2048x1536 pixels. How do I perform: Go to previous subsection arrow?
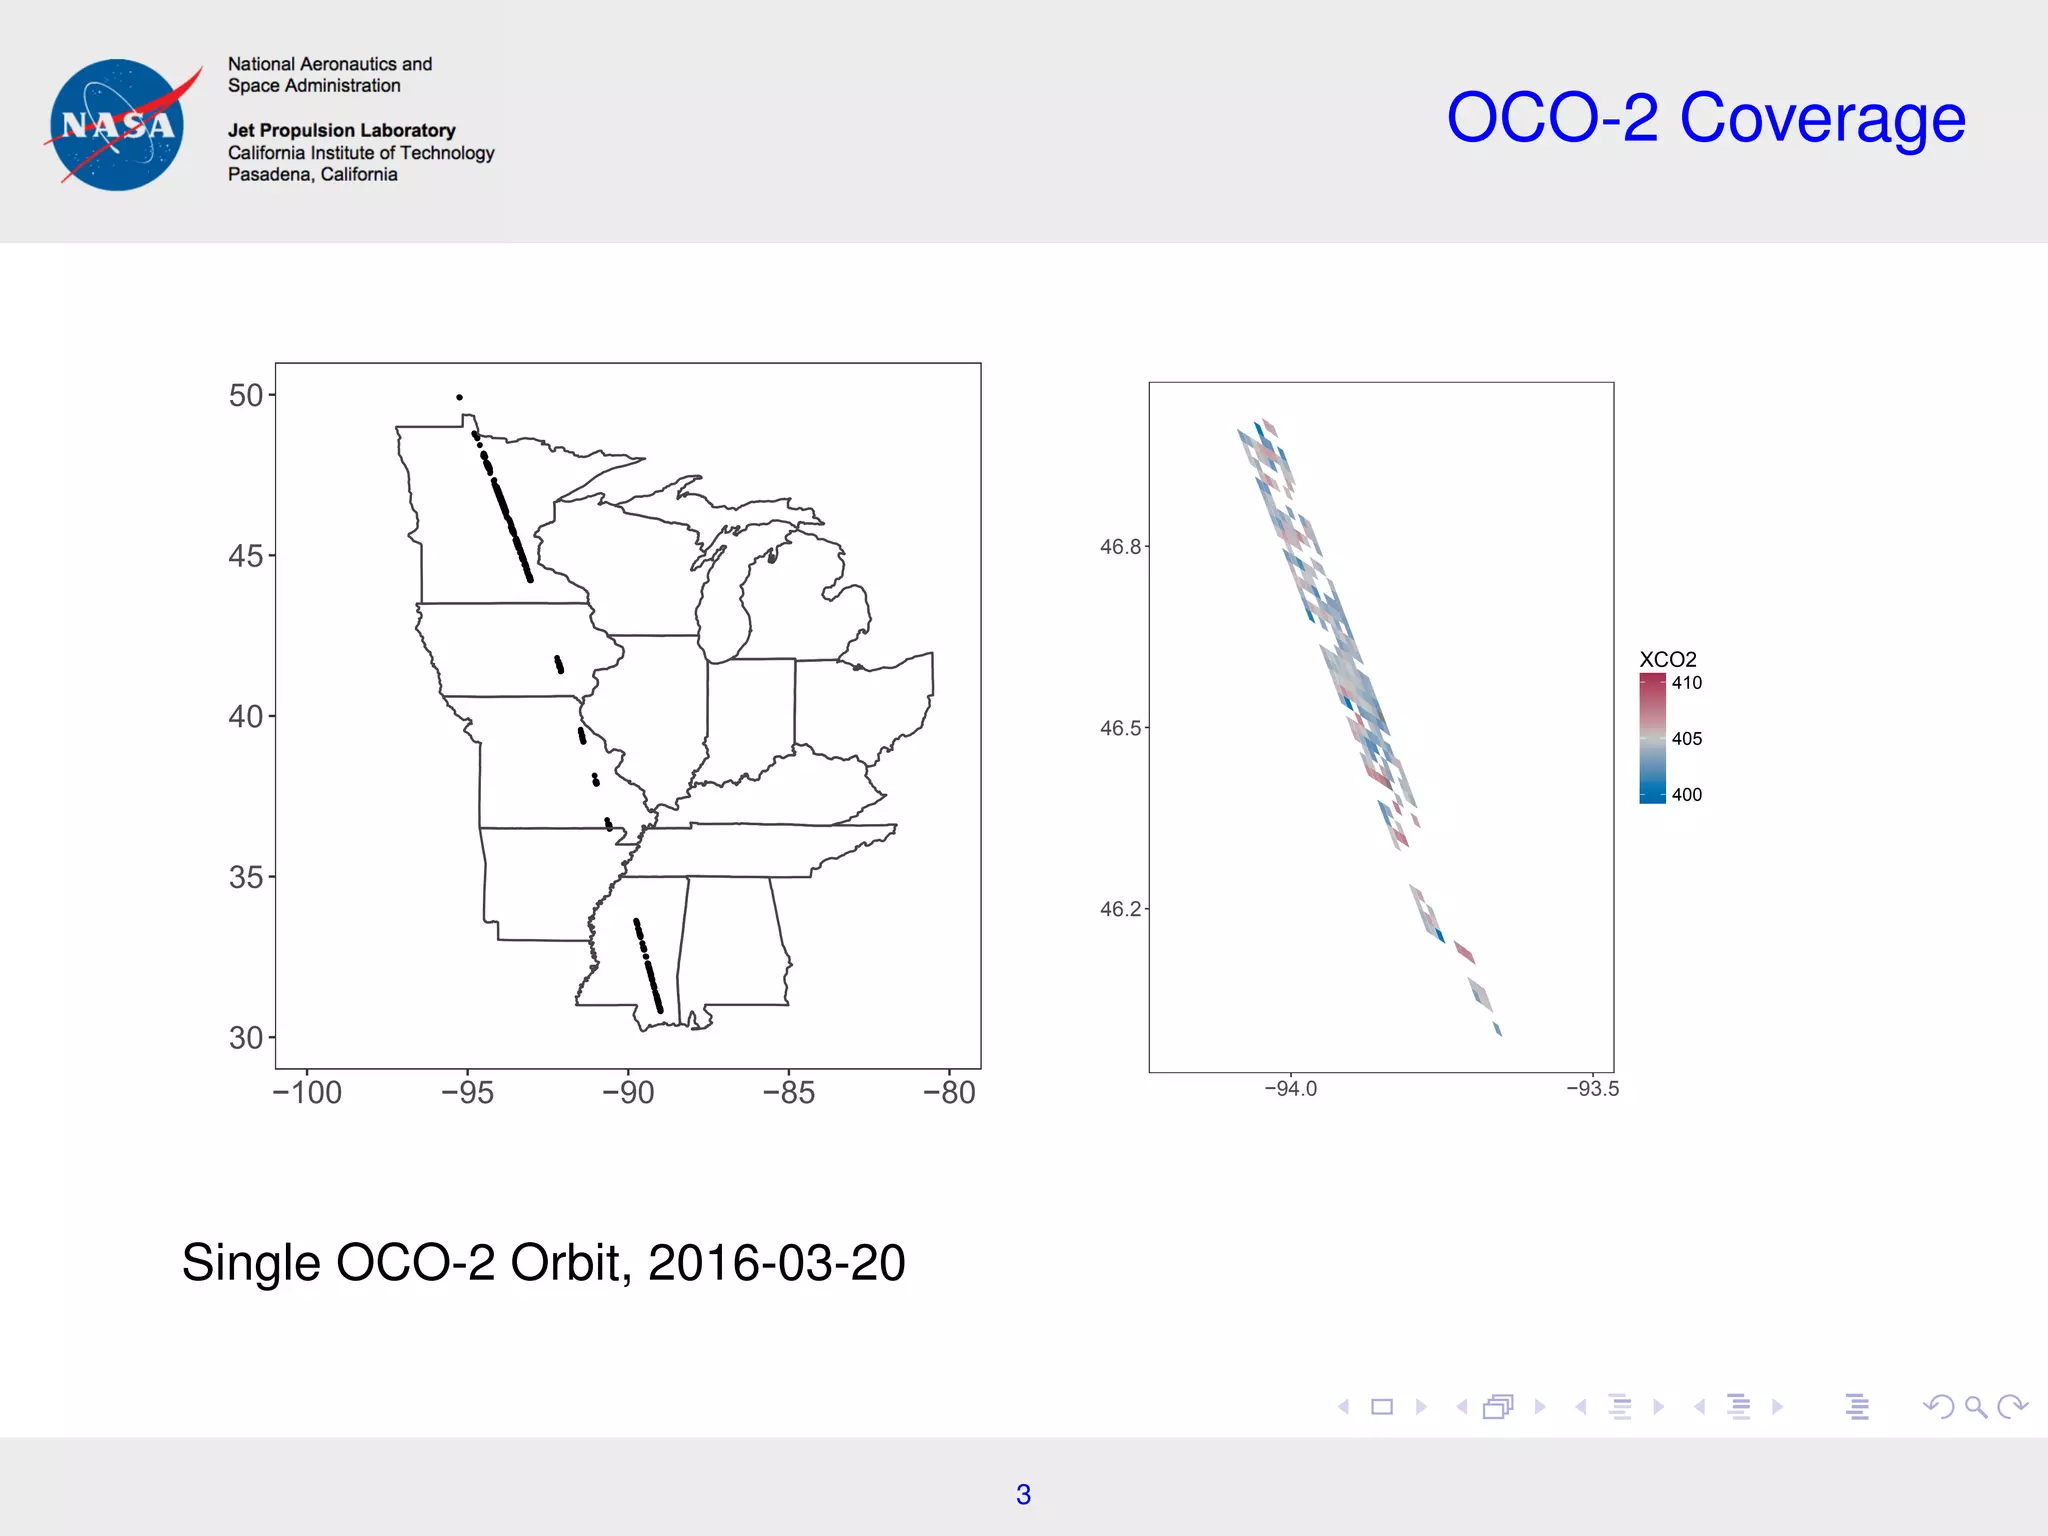(1581, 1407)
